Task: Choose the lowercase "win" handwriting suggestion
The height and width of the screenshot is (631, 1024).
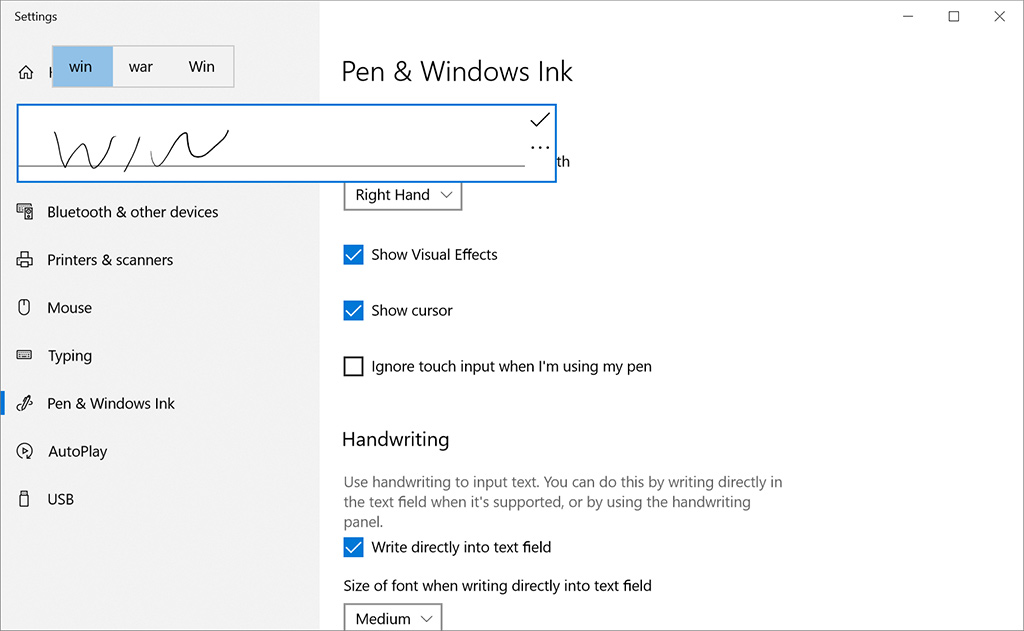Action: coord(81,67)
